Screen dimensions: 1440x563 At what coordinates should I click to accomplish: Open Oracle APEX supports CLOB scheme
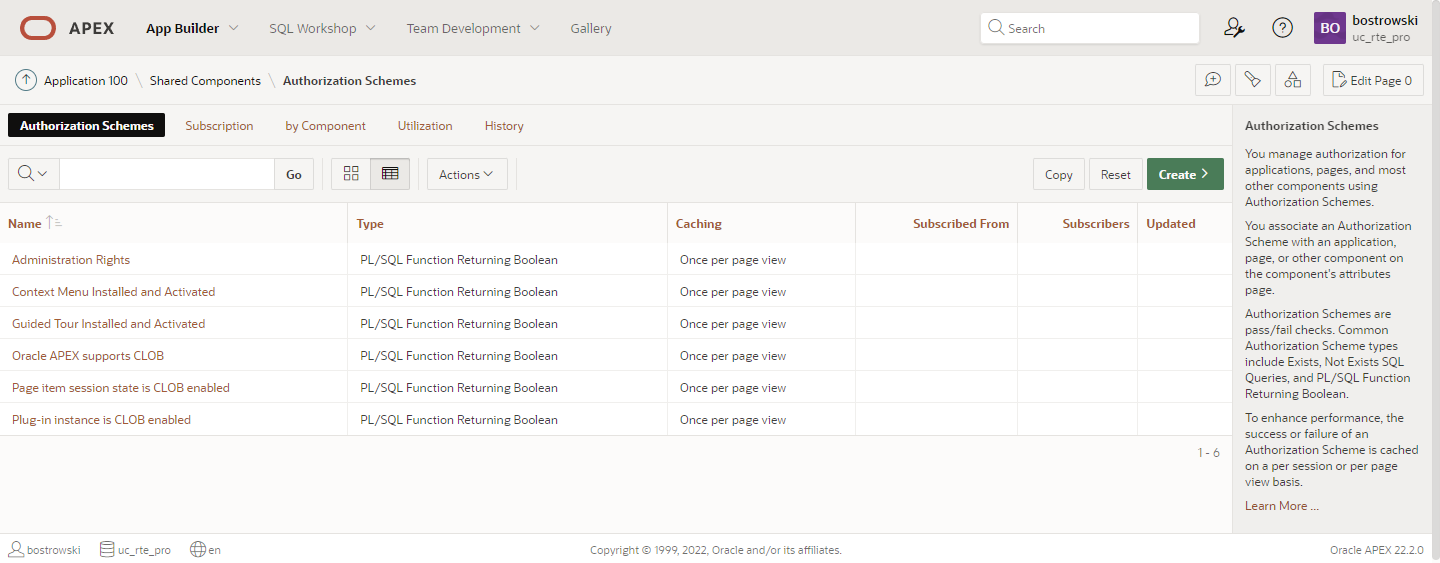coord(88,356)
